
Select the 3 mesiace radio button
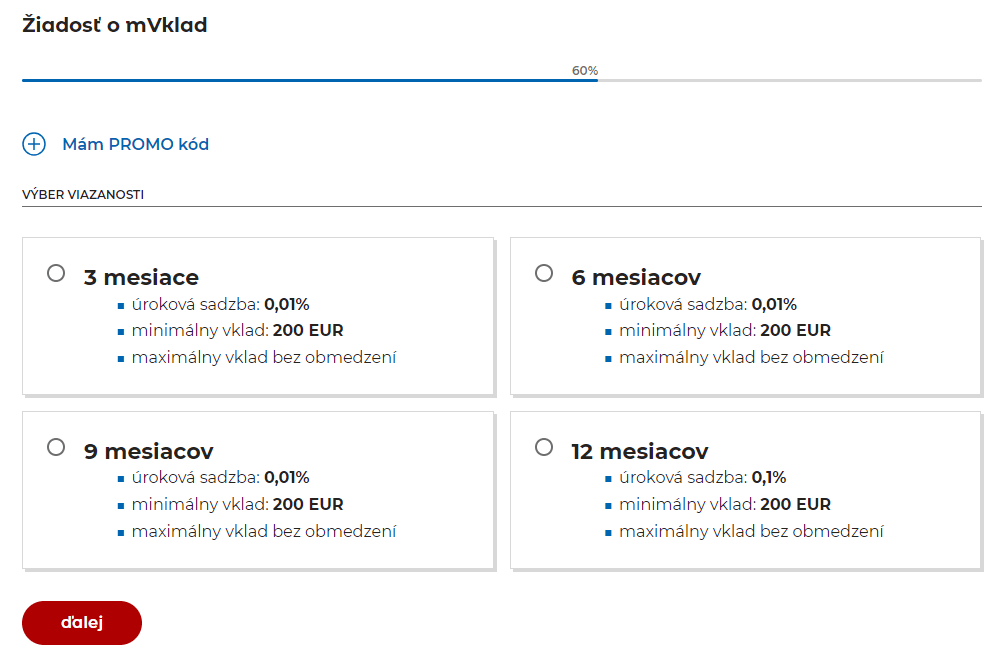[56, 273]
